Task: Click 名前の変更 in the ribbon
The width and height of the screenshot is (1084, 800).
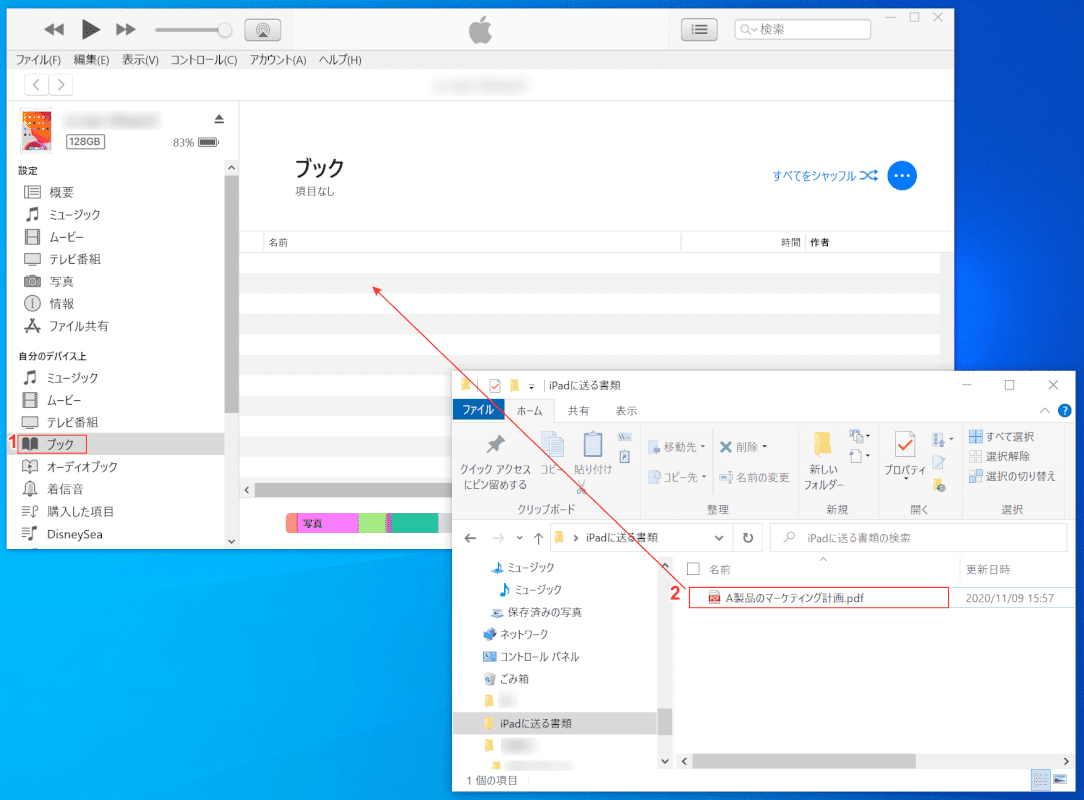Action: click(x=754, y=477)
